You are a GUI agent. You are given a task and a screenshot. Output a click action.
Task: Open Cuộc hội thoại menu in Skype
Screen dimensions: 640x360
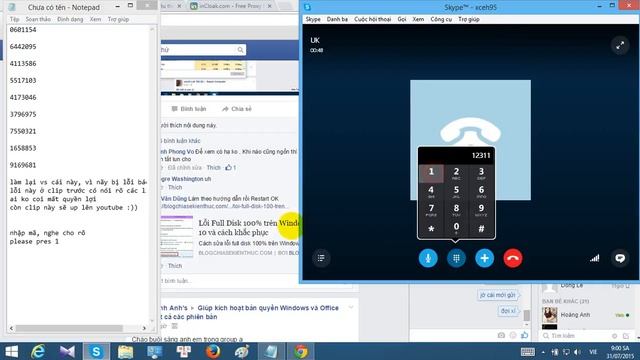(x=373, y=19)
